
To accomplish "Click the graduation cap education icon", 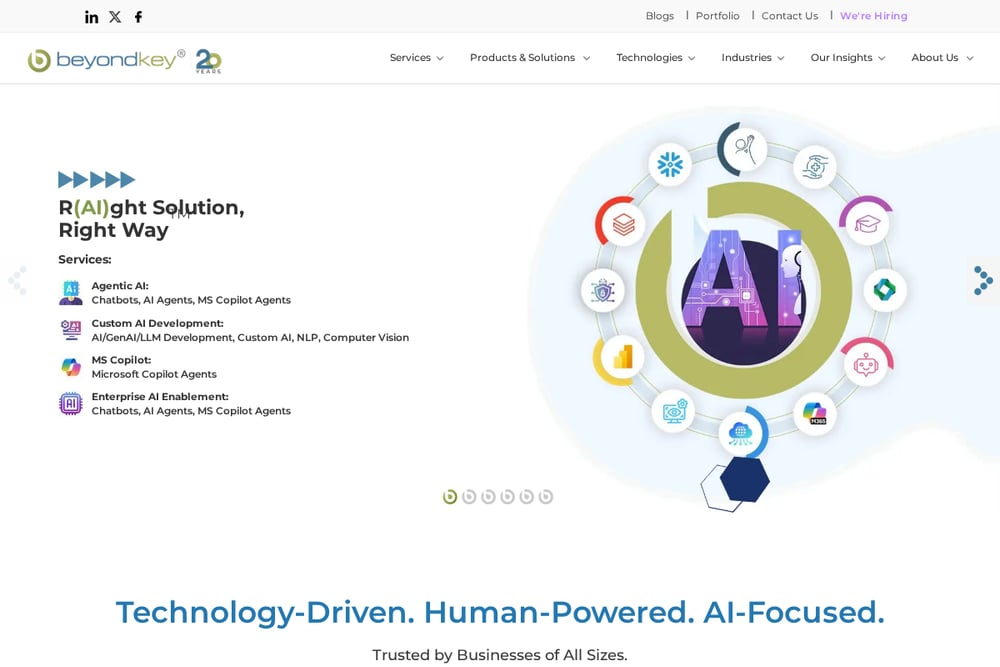I will [x=867, y=224].
